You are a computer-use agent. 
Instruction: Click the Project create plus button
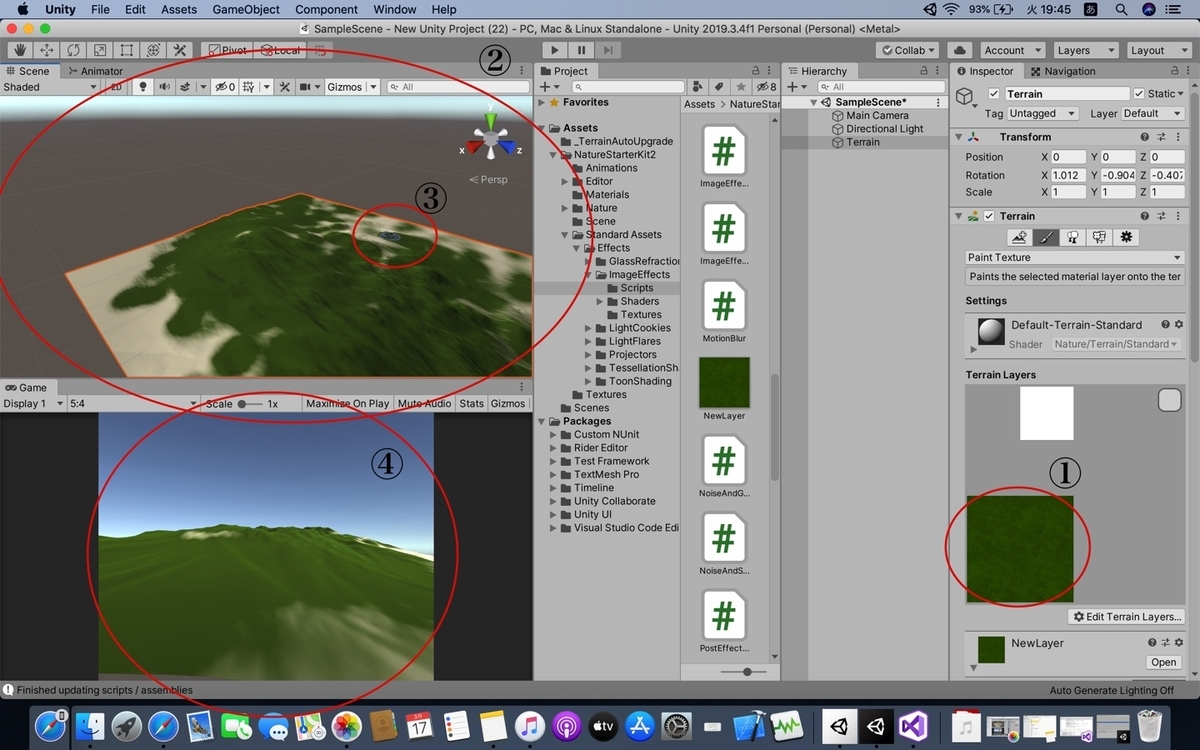(x=548, y=87)
